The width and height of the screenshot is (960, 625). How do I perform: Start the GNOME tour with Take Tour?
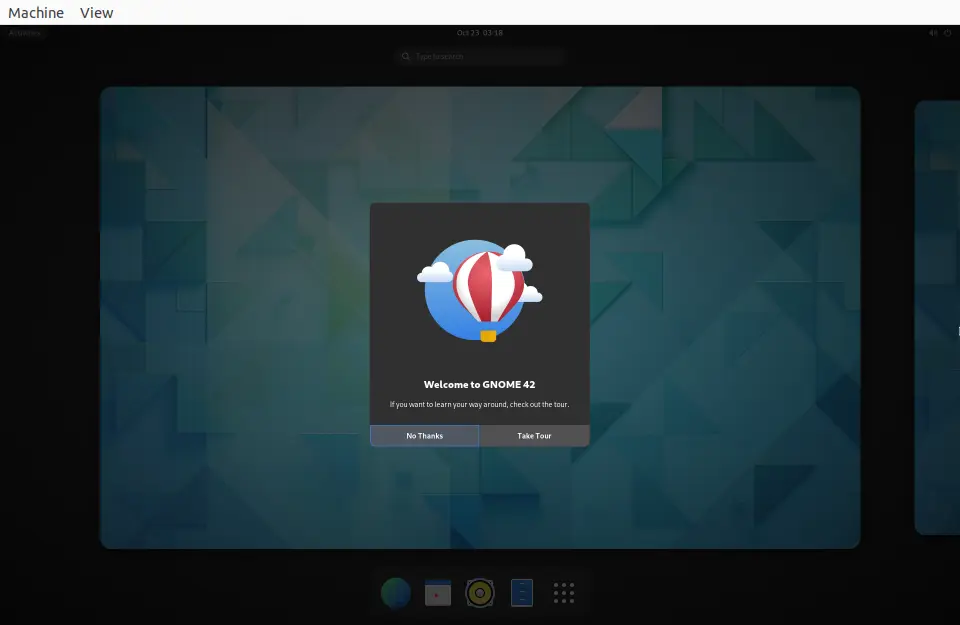[x=534, y=436]
